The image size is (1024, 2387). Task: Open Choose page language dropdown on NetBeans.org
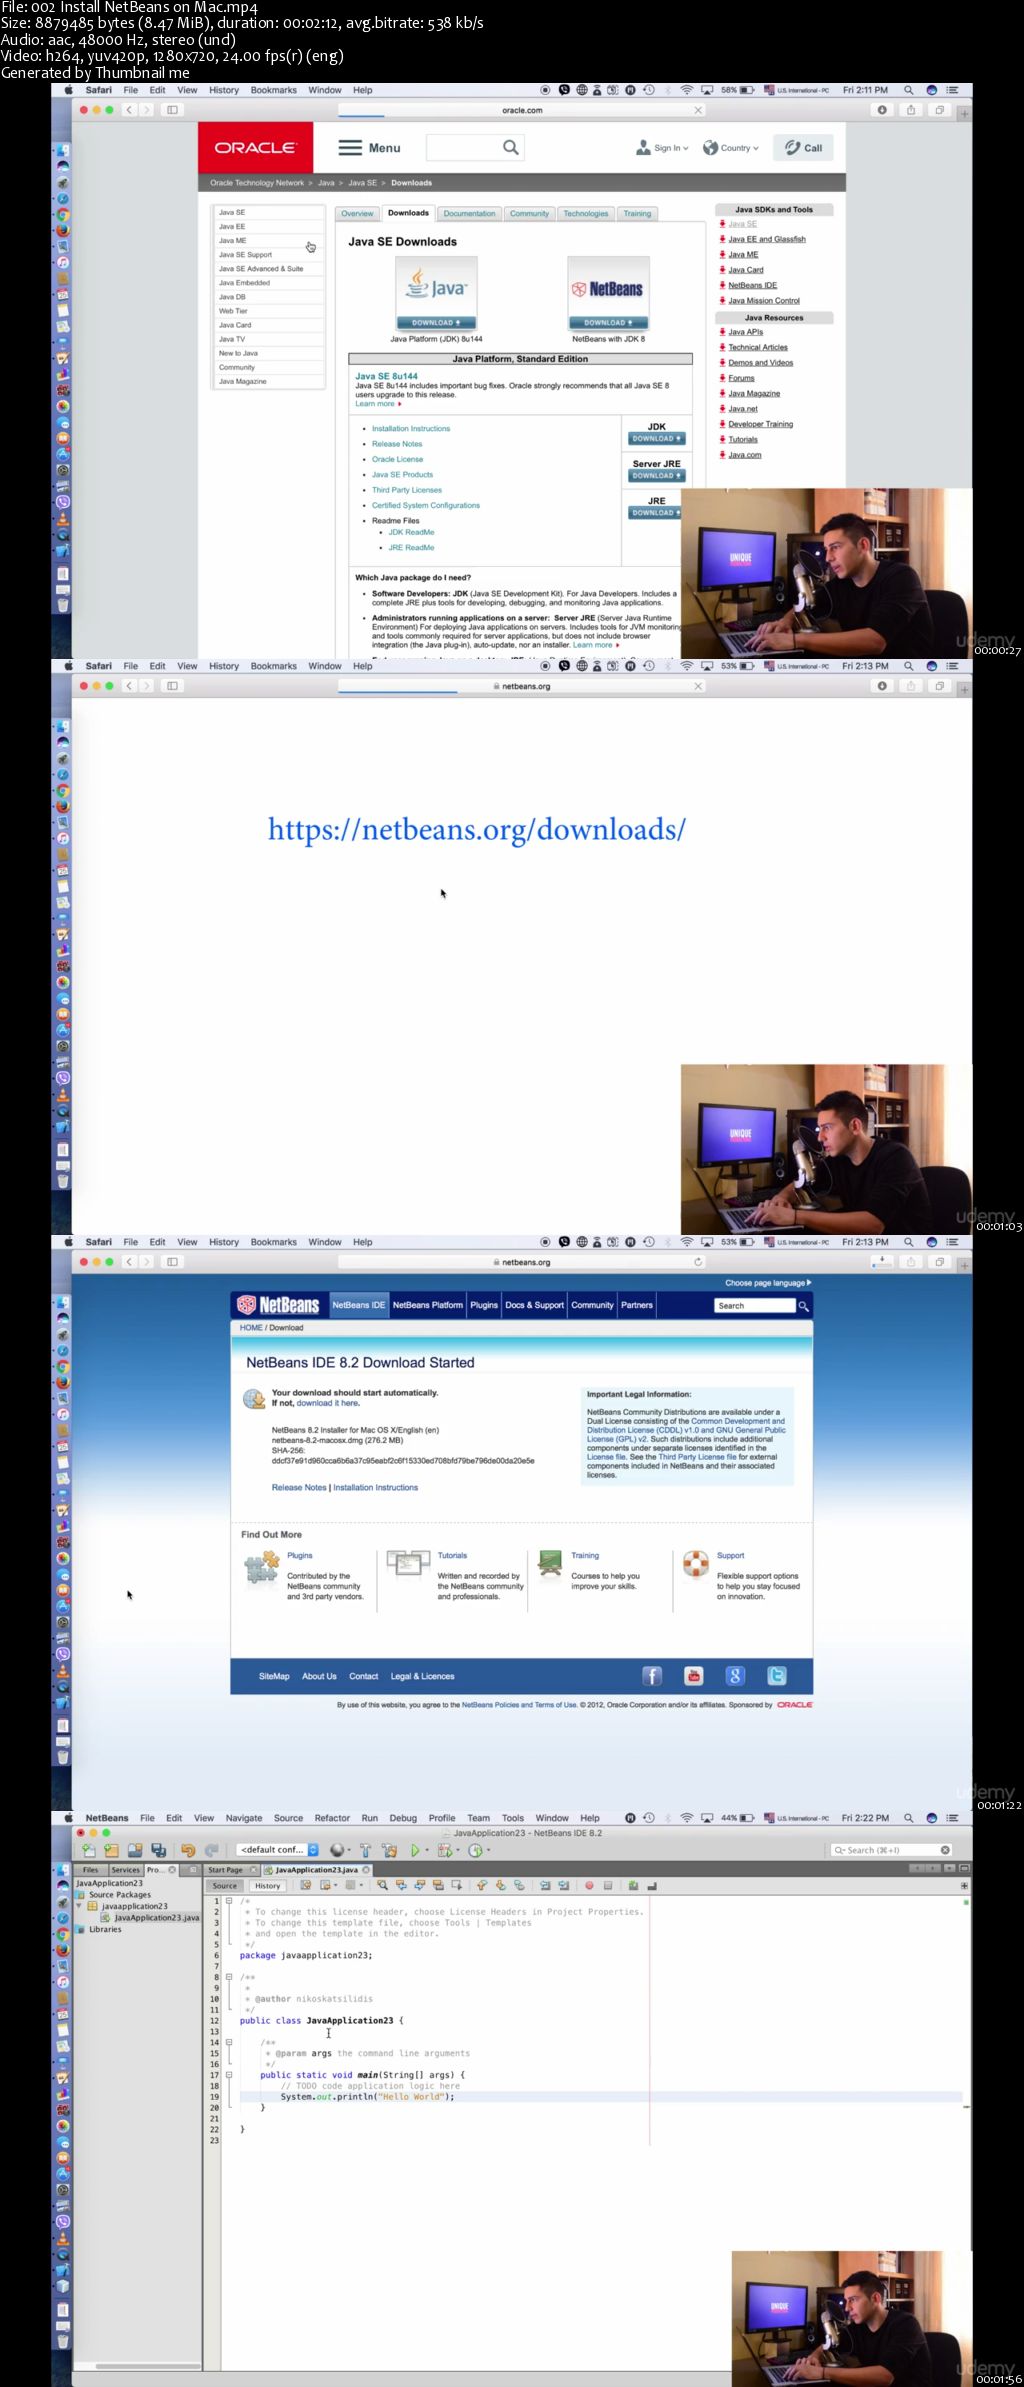coord(768,1282)
